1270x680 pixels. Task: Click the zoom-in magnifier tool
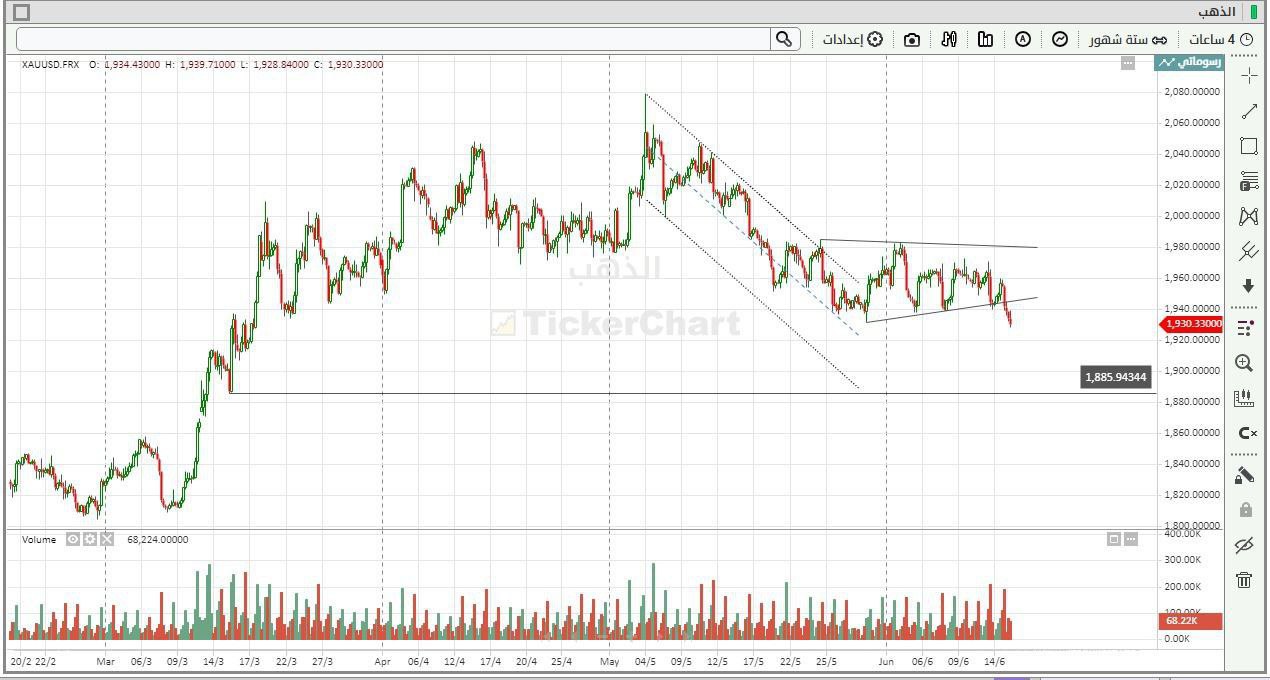point(1244,363)
